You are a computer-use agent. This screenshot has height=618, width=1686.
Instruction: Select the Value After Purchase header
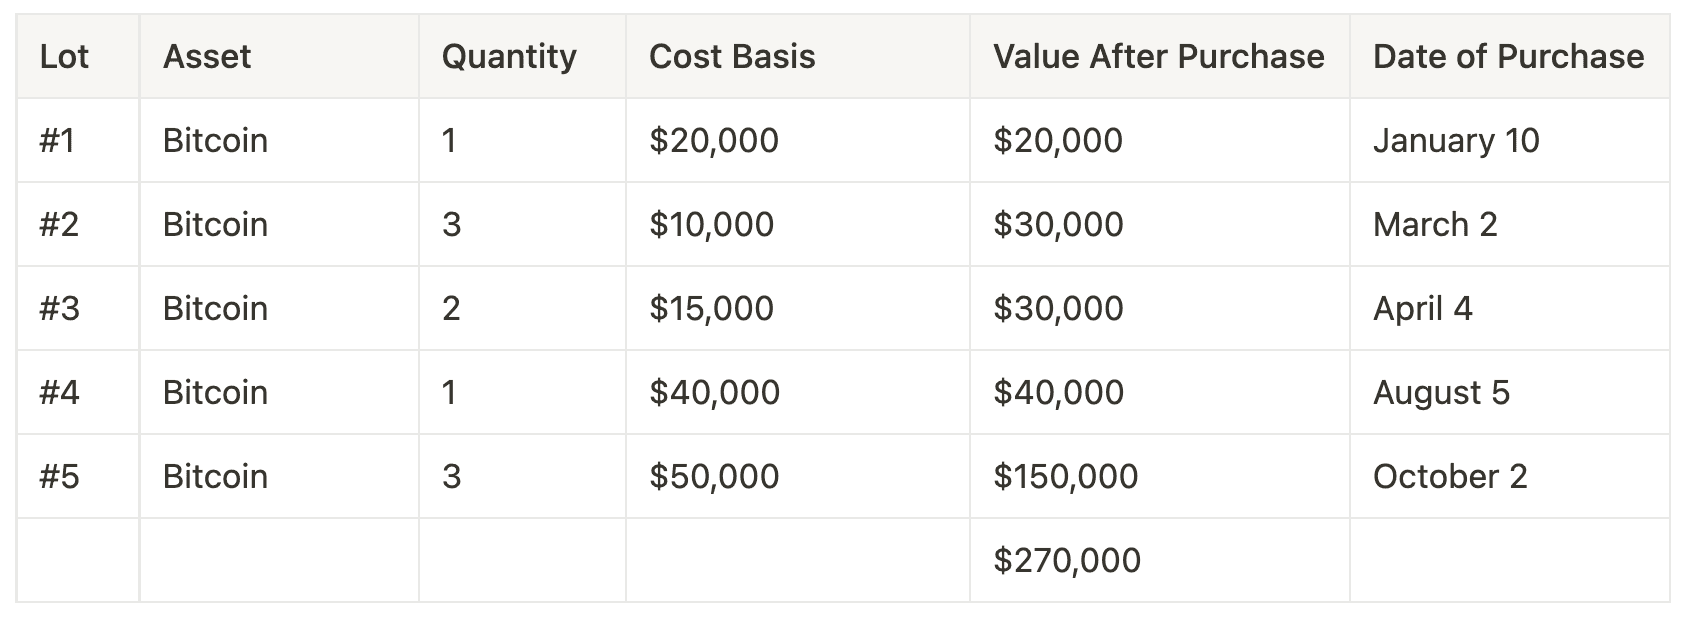pos(1158,57)
